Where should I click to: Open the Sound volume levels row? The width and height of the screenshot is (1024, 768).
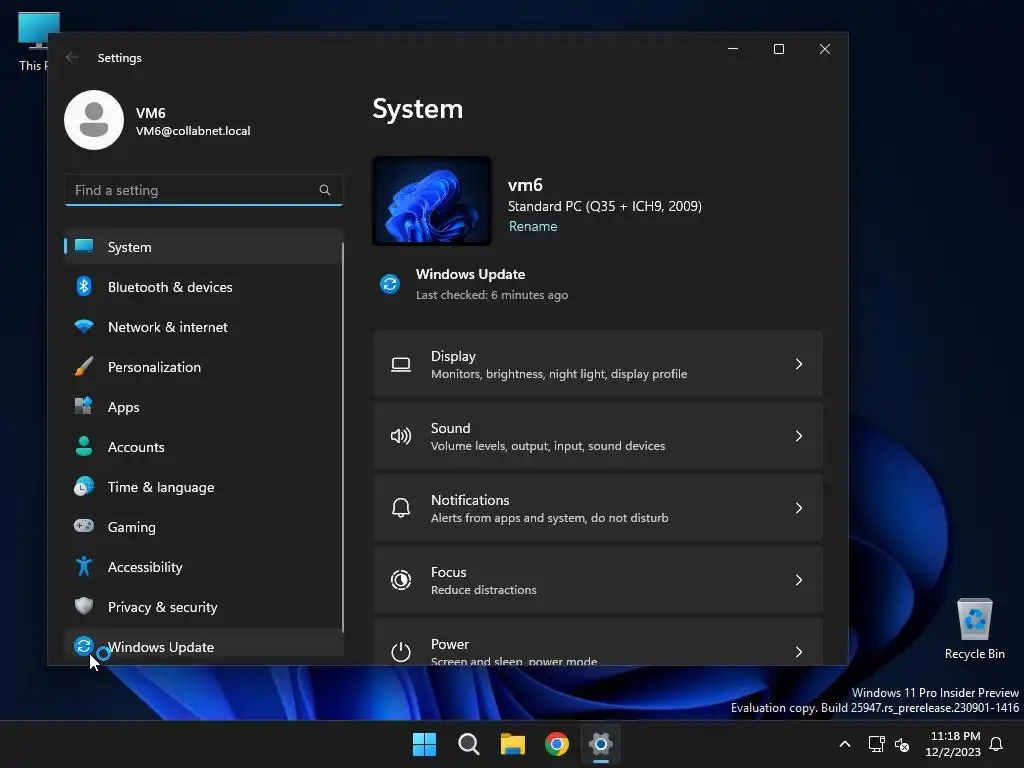tap(598, 436)
